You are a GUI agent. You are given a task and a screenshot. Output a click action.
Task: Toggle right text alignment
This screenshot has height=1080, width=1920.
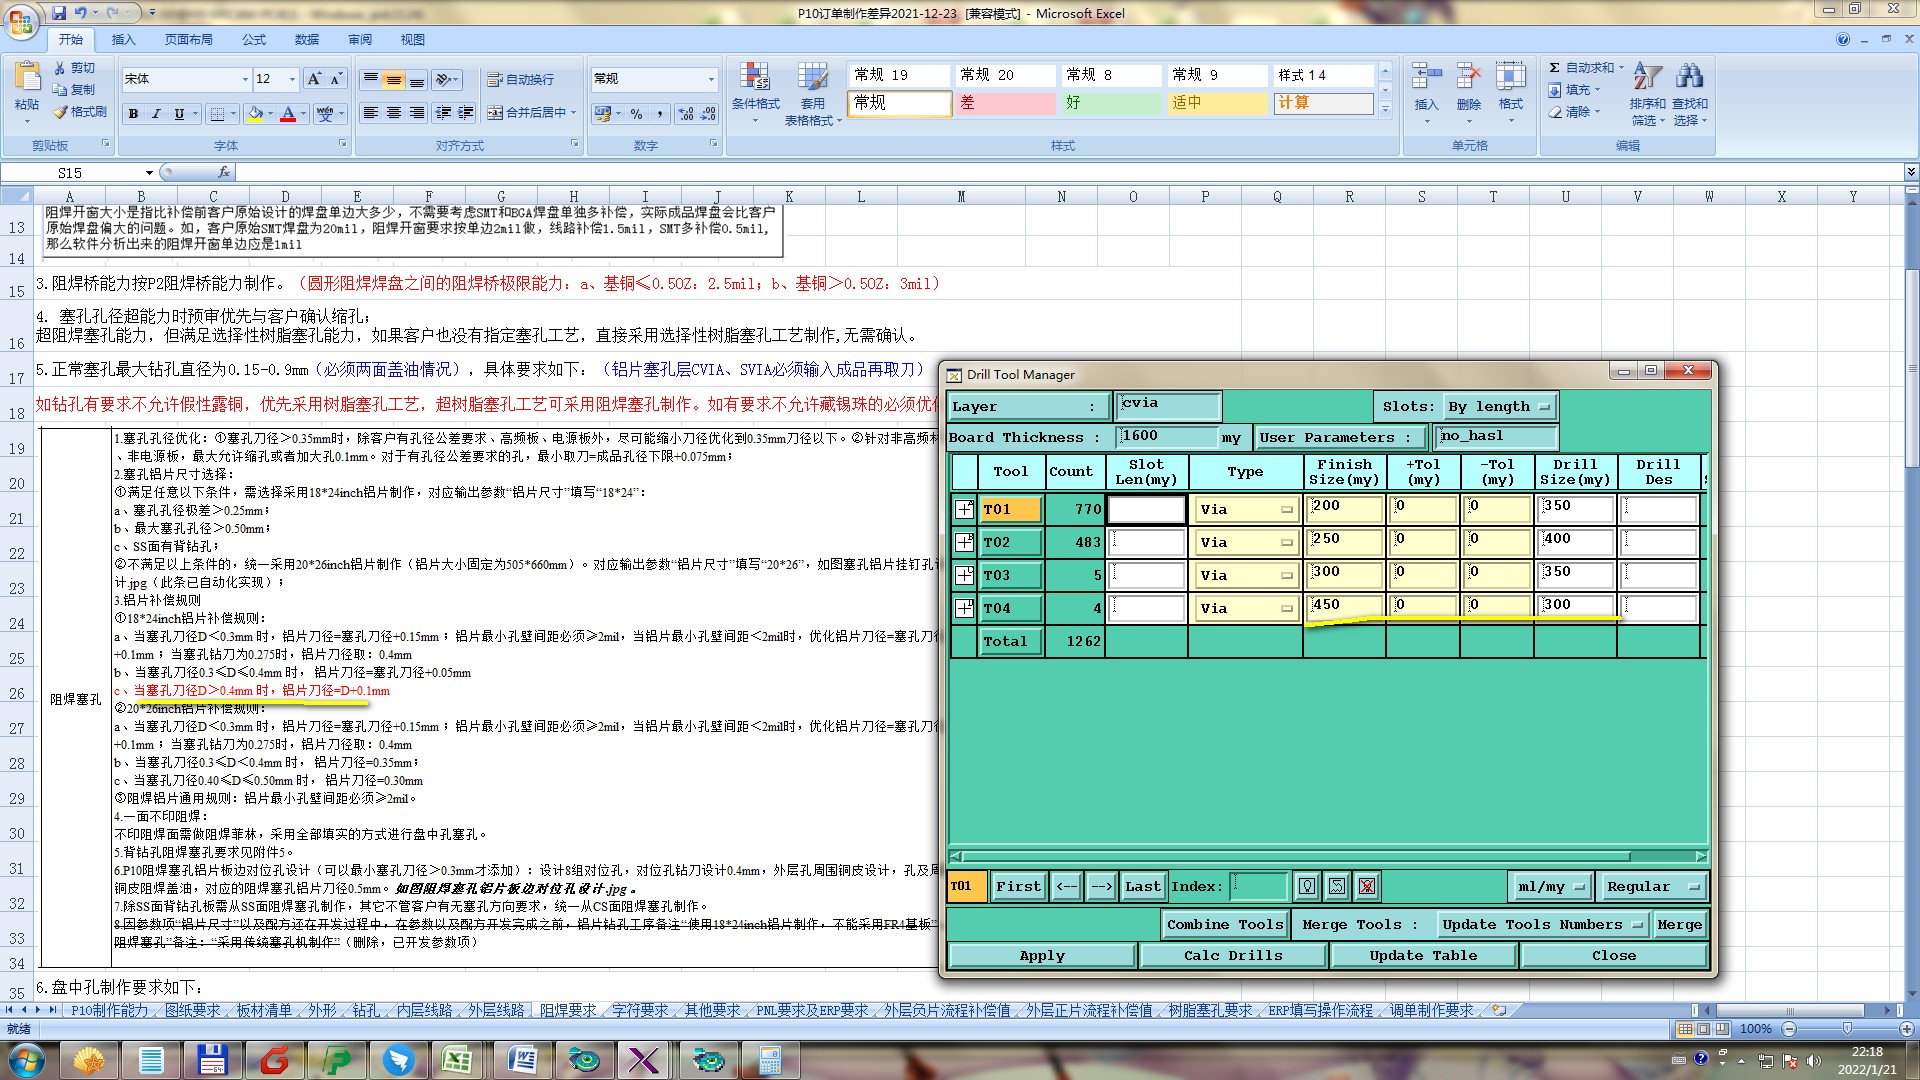click(x=417, y=113)
